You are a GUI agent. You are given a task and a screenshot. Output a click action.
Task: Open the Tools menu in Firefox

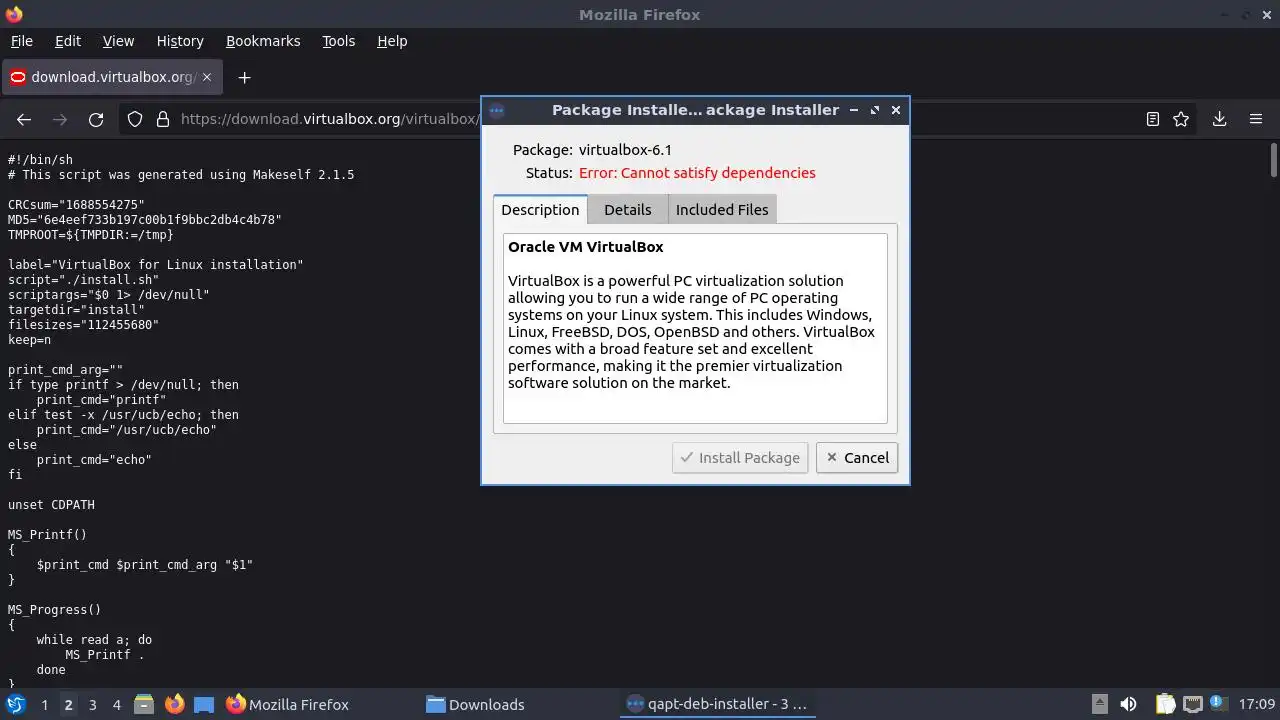(x=339, y=41)
